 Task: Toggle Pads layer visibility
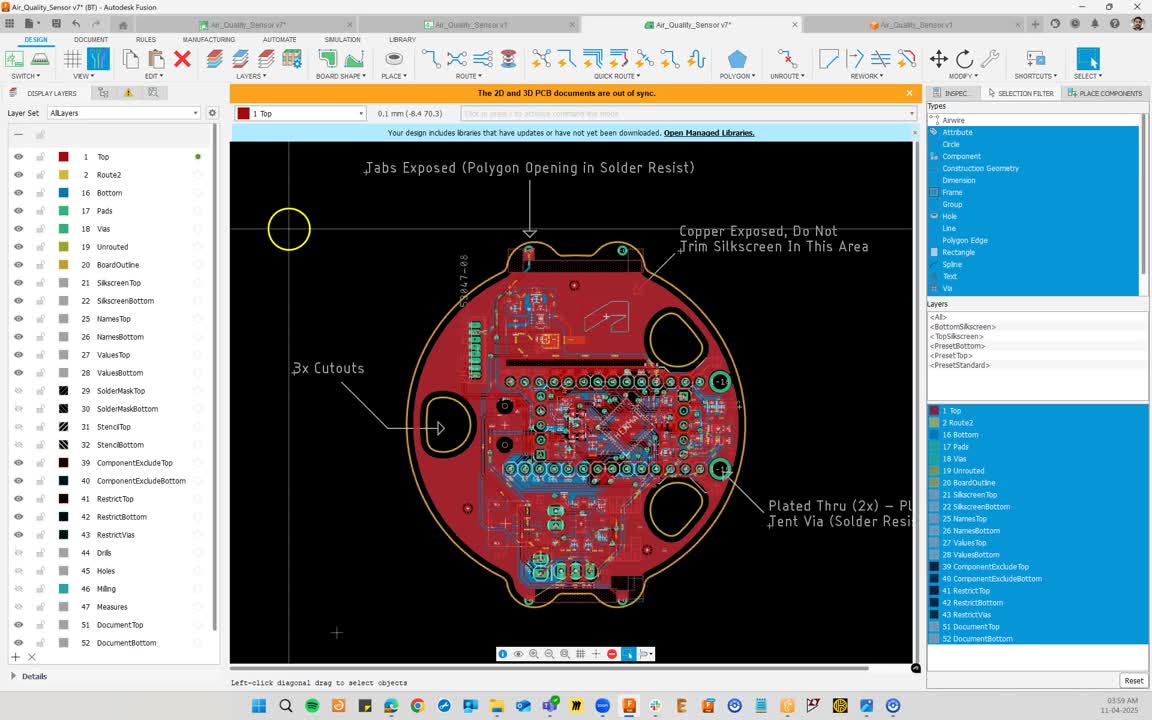[x=18, y=211]
